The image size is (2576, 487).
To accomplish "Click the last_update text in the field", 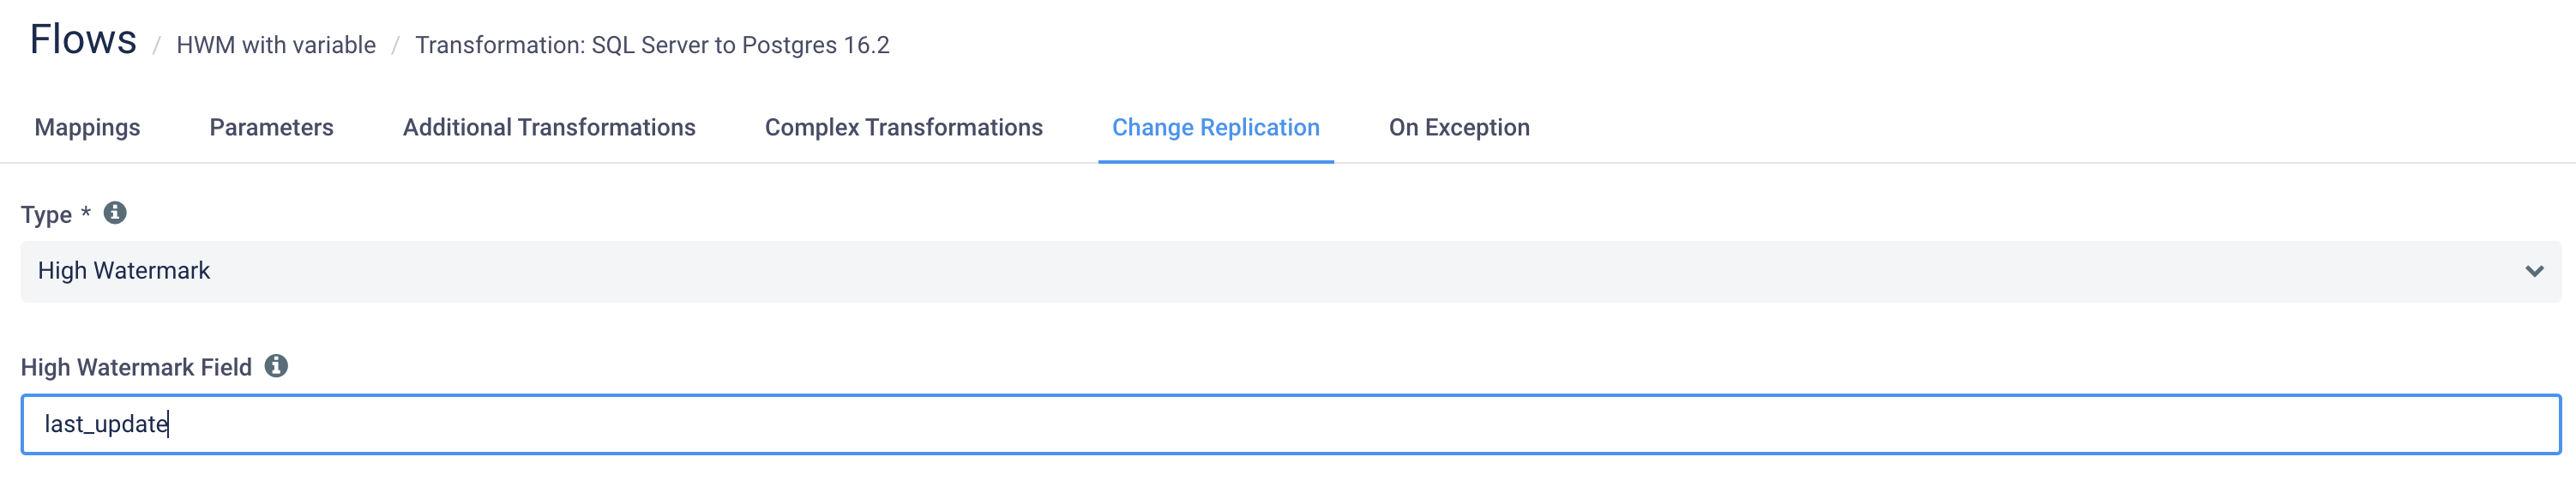I will click(106, 424).
